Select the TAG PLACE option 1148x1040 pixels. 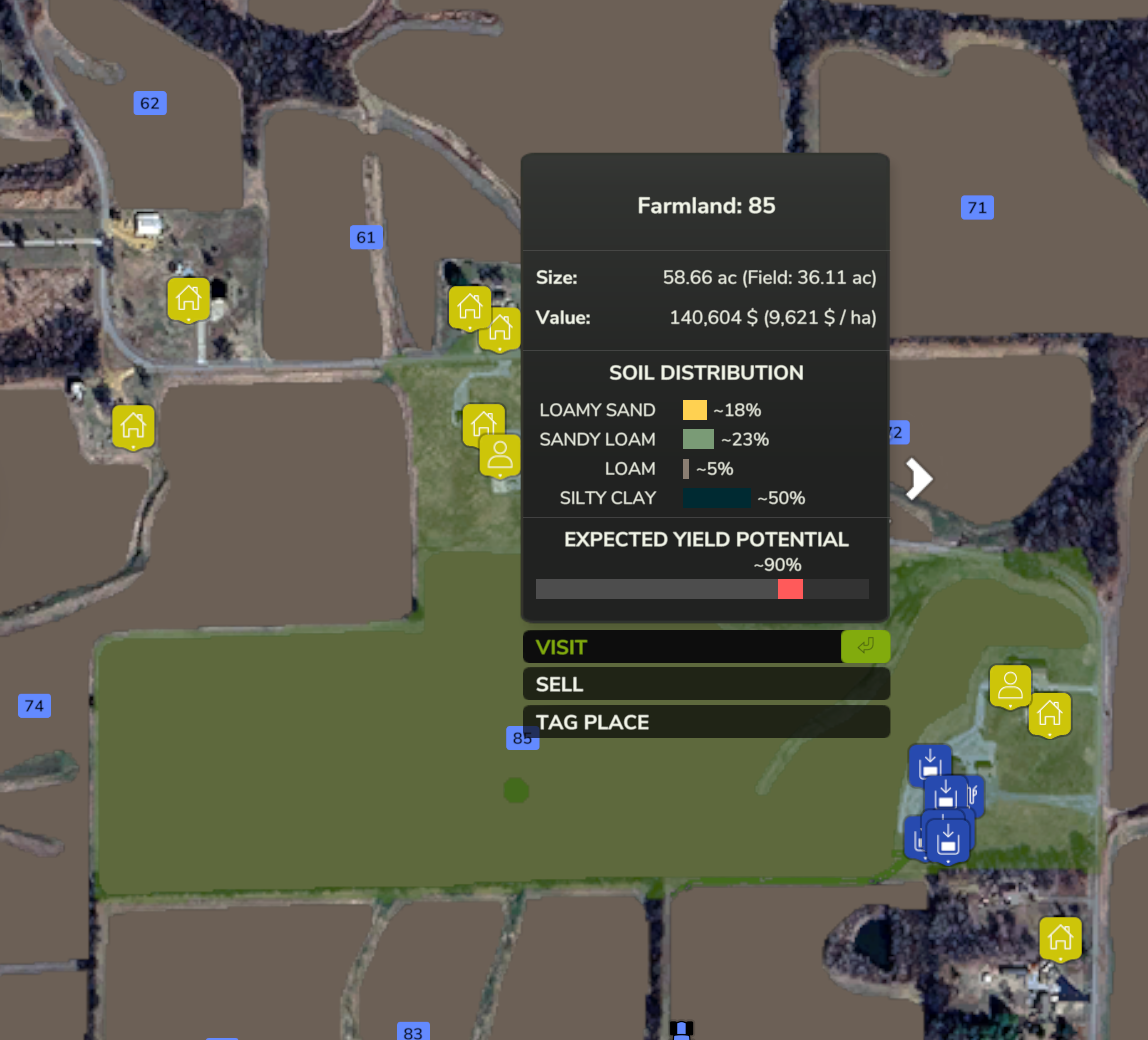(705, 722)
